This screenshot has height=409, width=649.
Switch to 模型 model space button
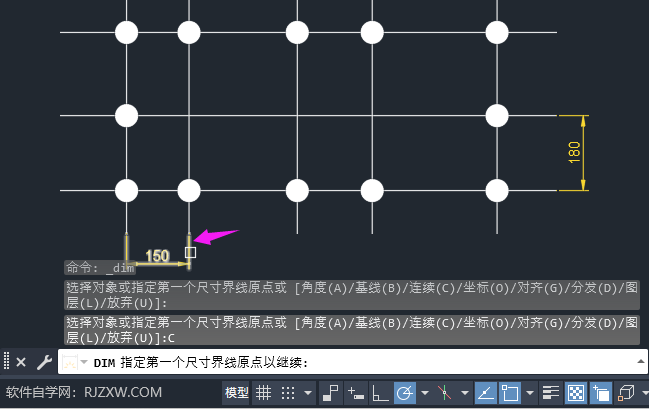(236, 392)
